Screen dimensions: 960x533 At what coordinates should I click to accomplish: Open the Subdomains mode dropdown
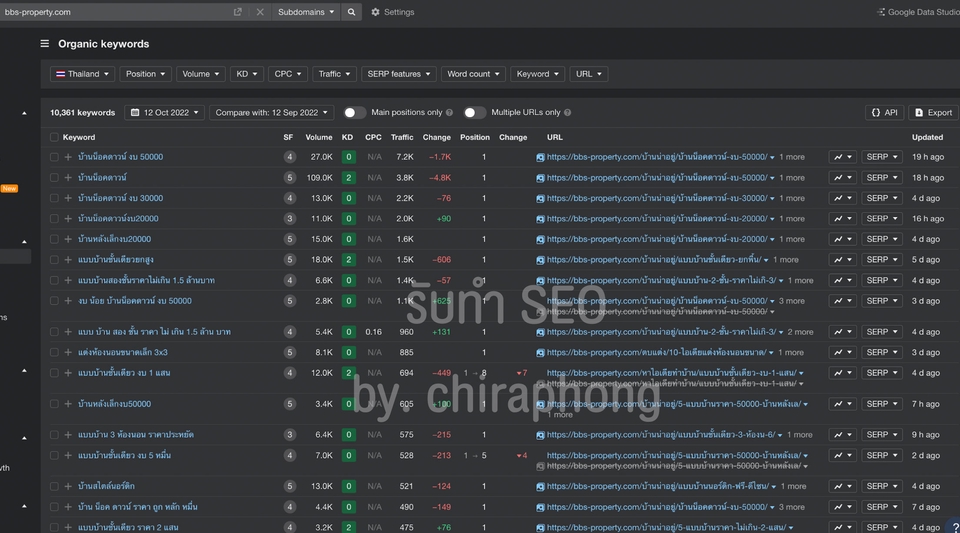[x=306, y=12]
